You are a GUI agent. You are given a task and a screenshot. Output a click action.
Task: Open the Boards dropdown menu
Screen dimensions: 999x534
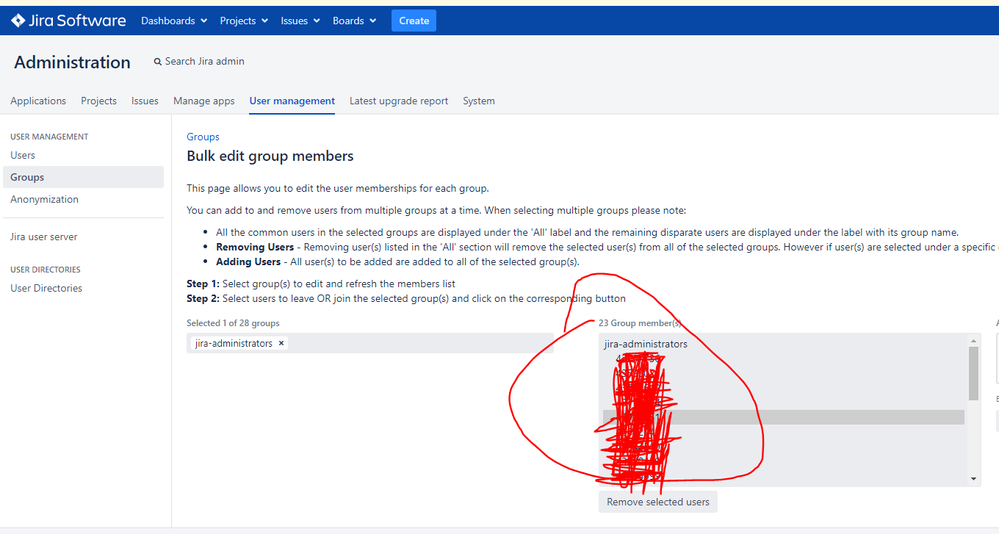[354, 21]
